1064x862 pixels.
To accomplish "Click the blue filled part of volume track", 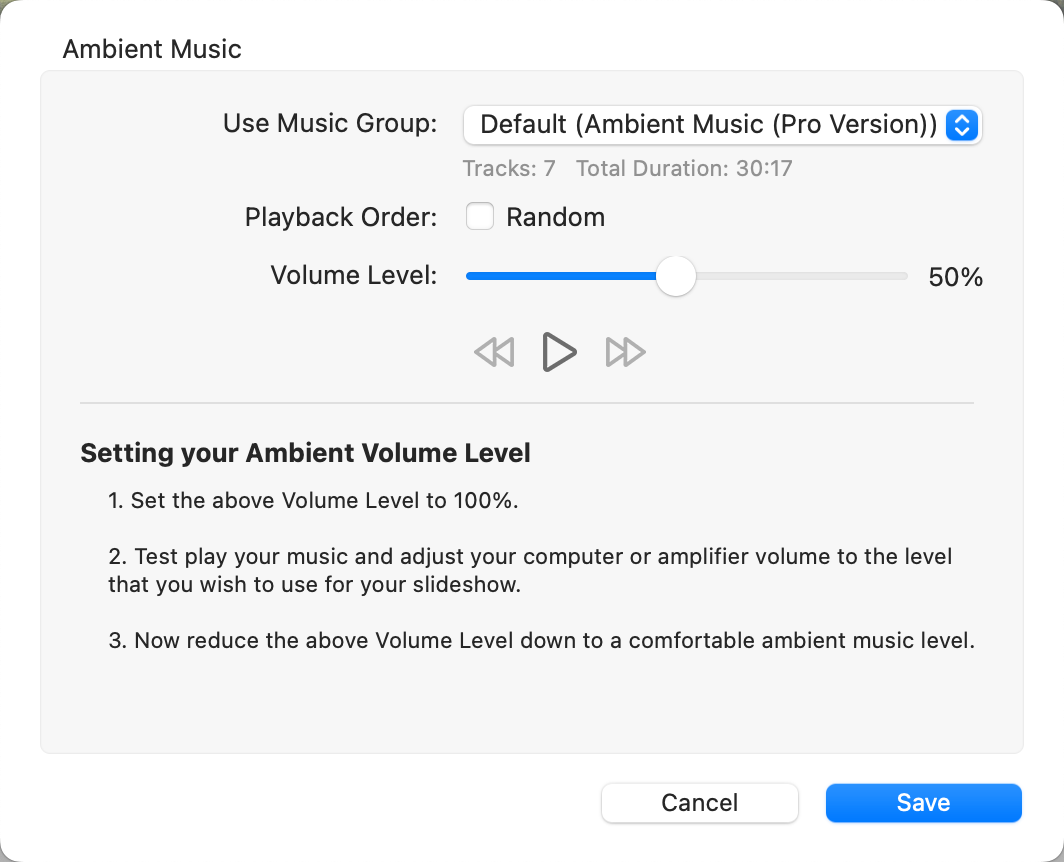I will [560, 276].
